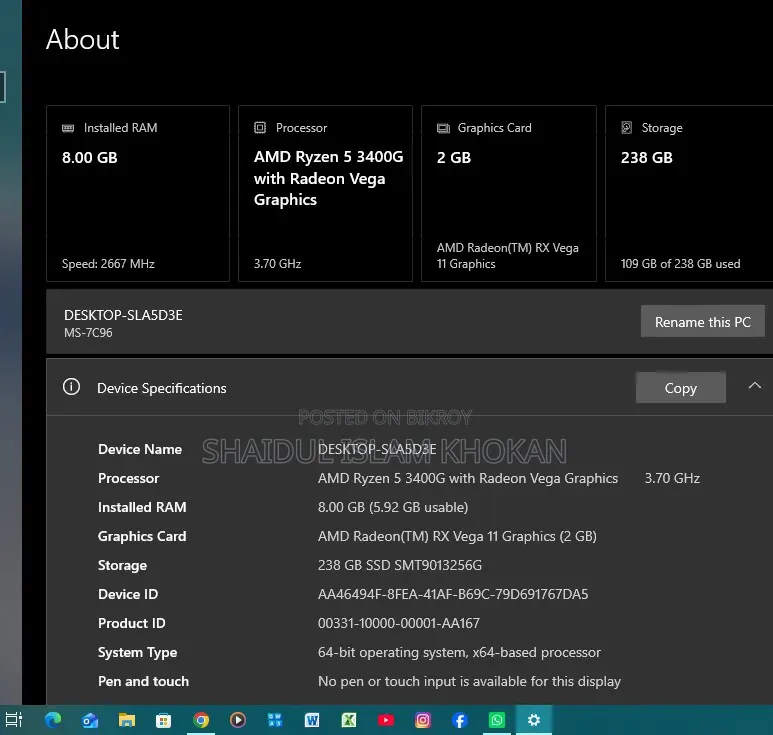
Task: Click the 238 GB SSD SMT9013256G value
Action: [x=400, y=565]
